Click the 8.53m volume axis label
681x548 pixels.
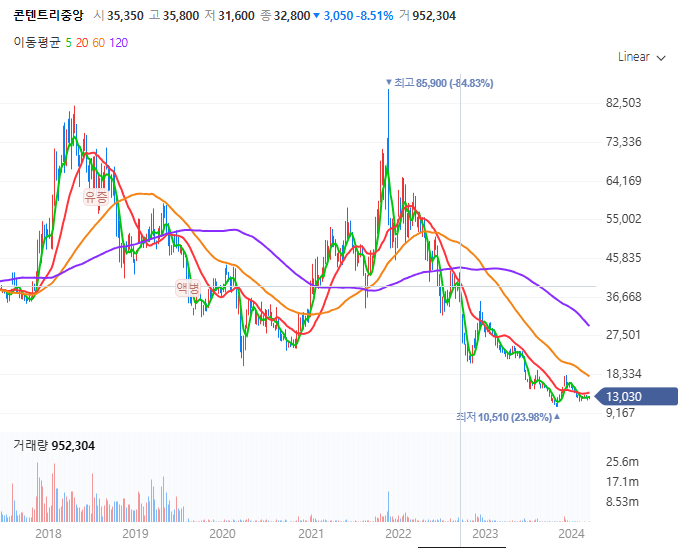click(622, 502)
